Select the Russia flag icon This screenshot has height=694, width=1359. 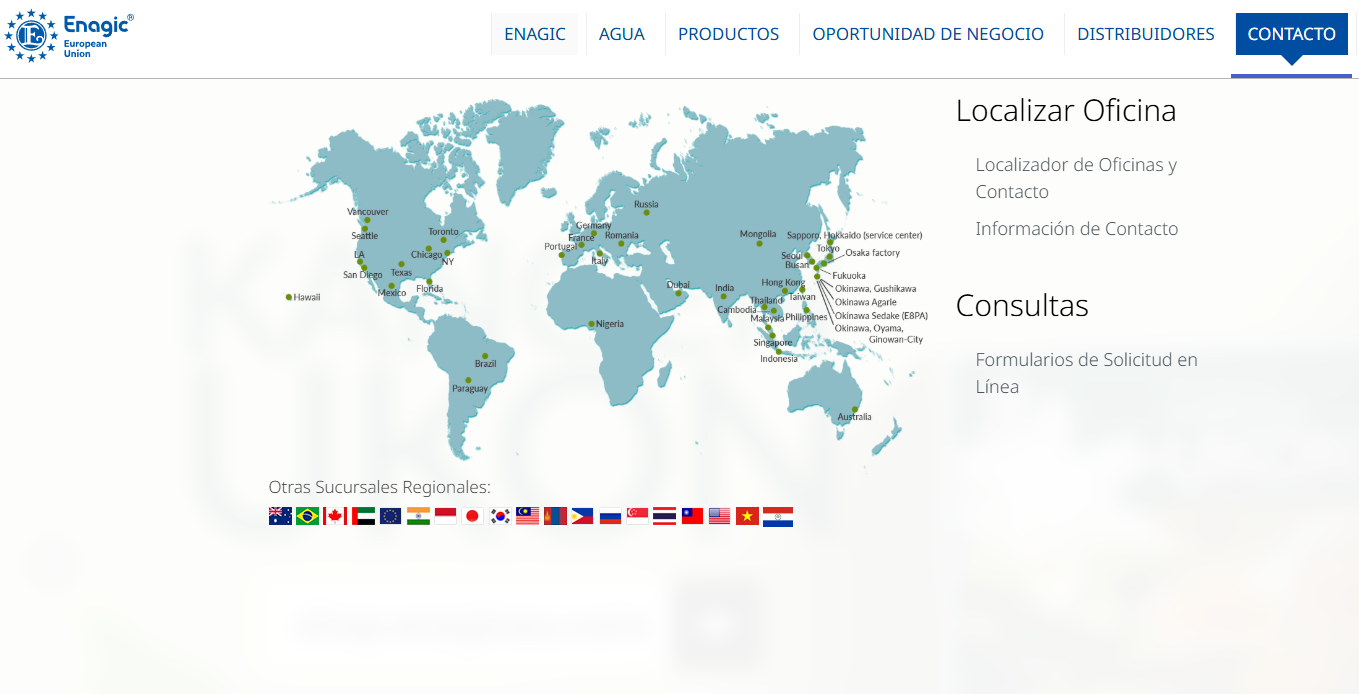tap(610, 516)
